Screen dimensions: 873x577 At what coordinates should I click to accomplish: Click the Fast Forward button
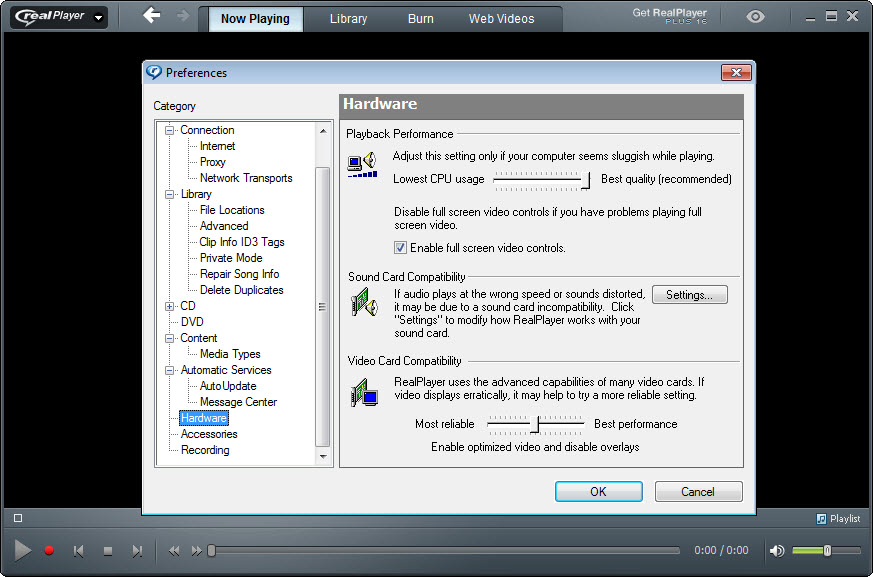click(196, 551)
